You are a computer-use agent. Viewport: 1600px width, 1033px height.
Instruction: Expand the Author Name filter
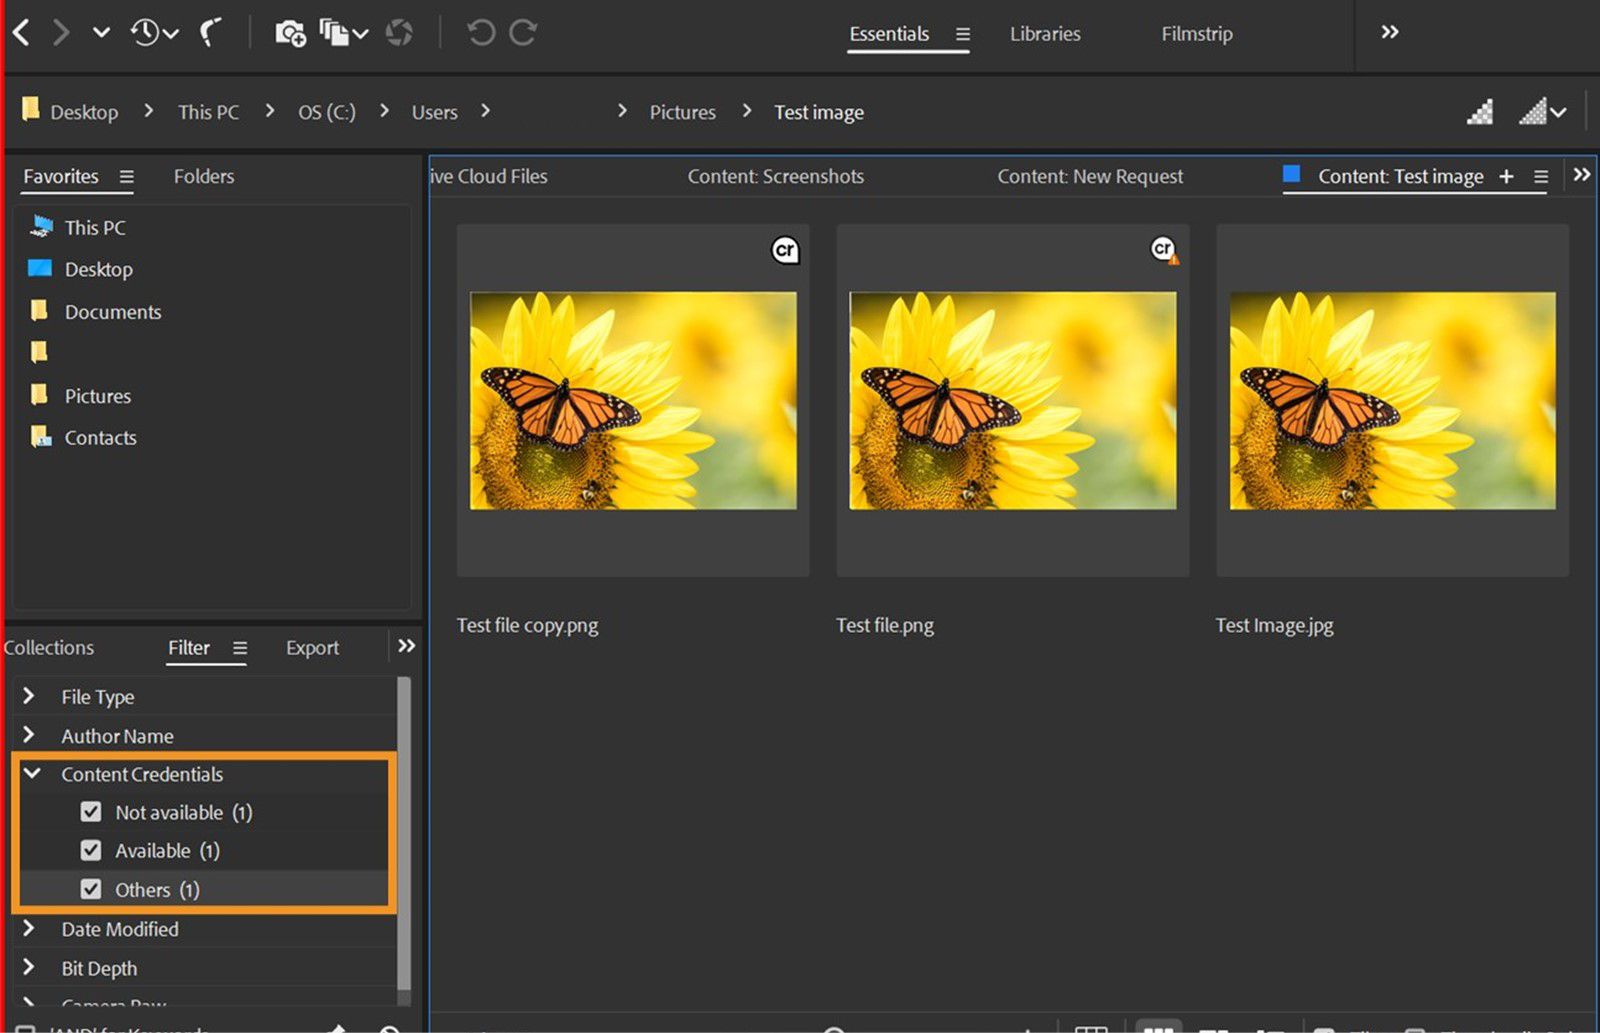(29, 734)
